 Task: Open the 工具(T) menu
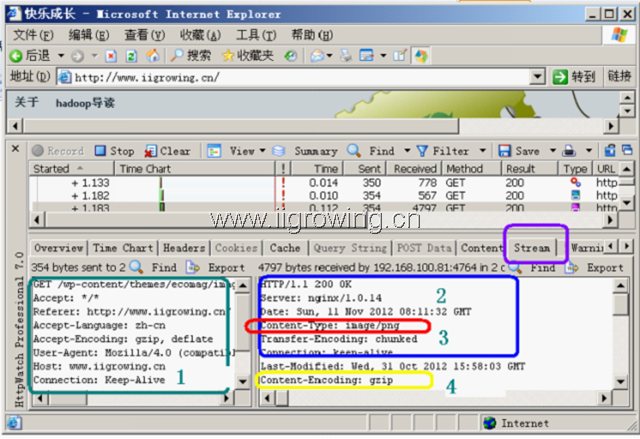pos(256,35)
